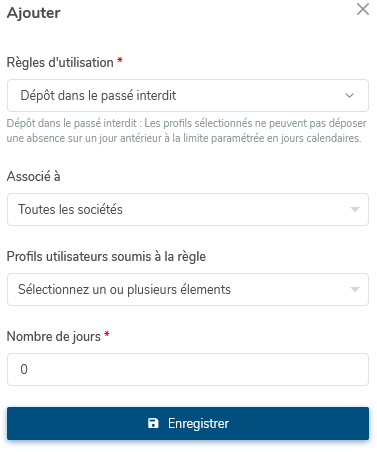Open the Profils utilisateurs soumis à la règle selector
Image resolution: width=377 pixels, height=452 pixels.
point(188,289)
